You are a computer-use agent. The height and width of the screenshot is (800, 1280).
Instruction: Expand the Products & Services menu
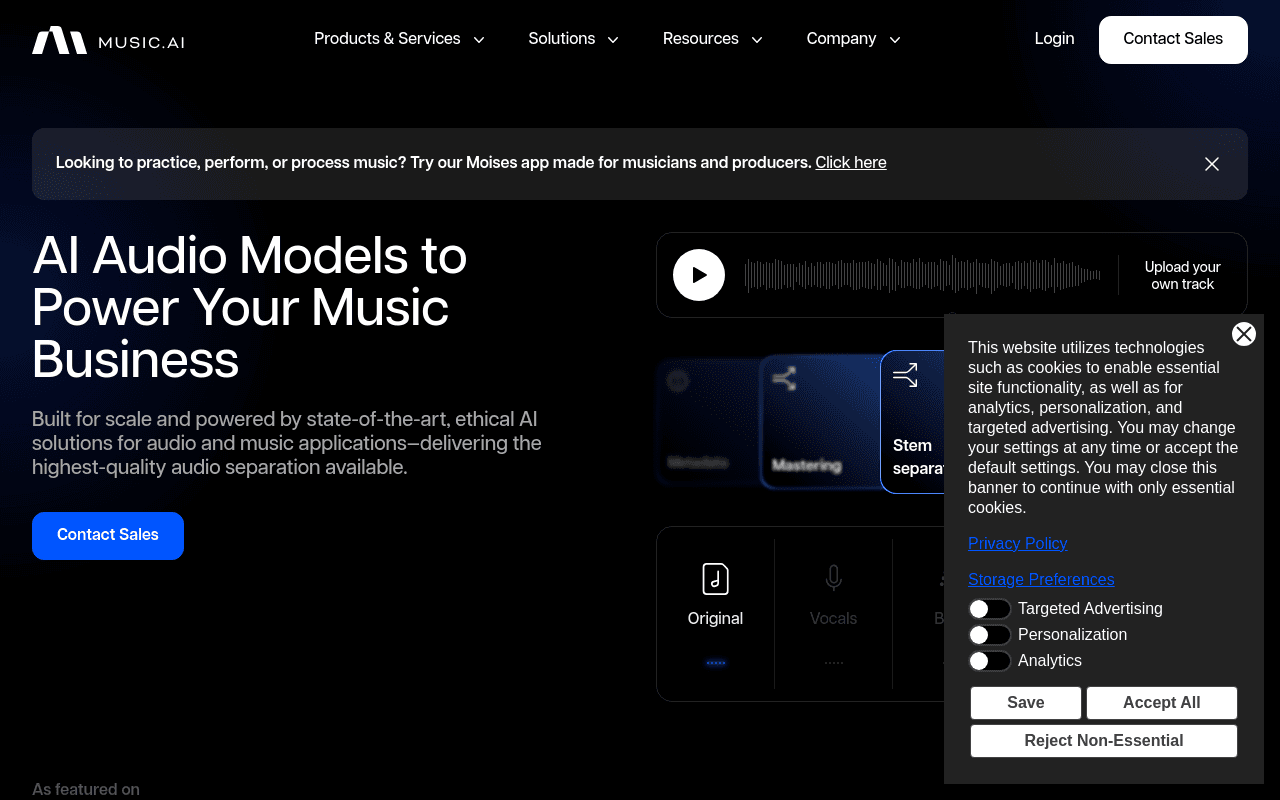pos(399,39)
